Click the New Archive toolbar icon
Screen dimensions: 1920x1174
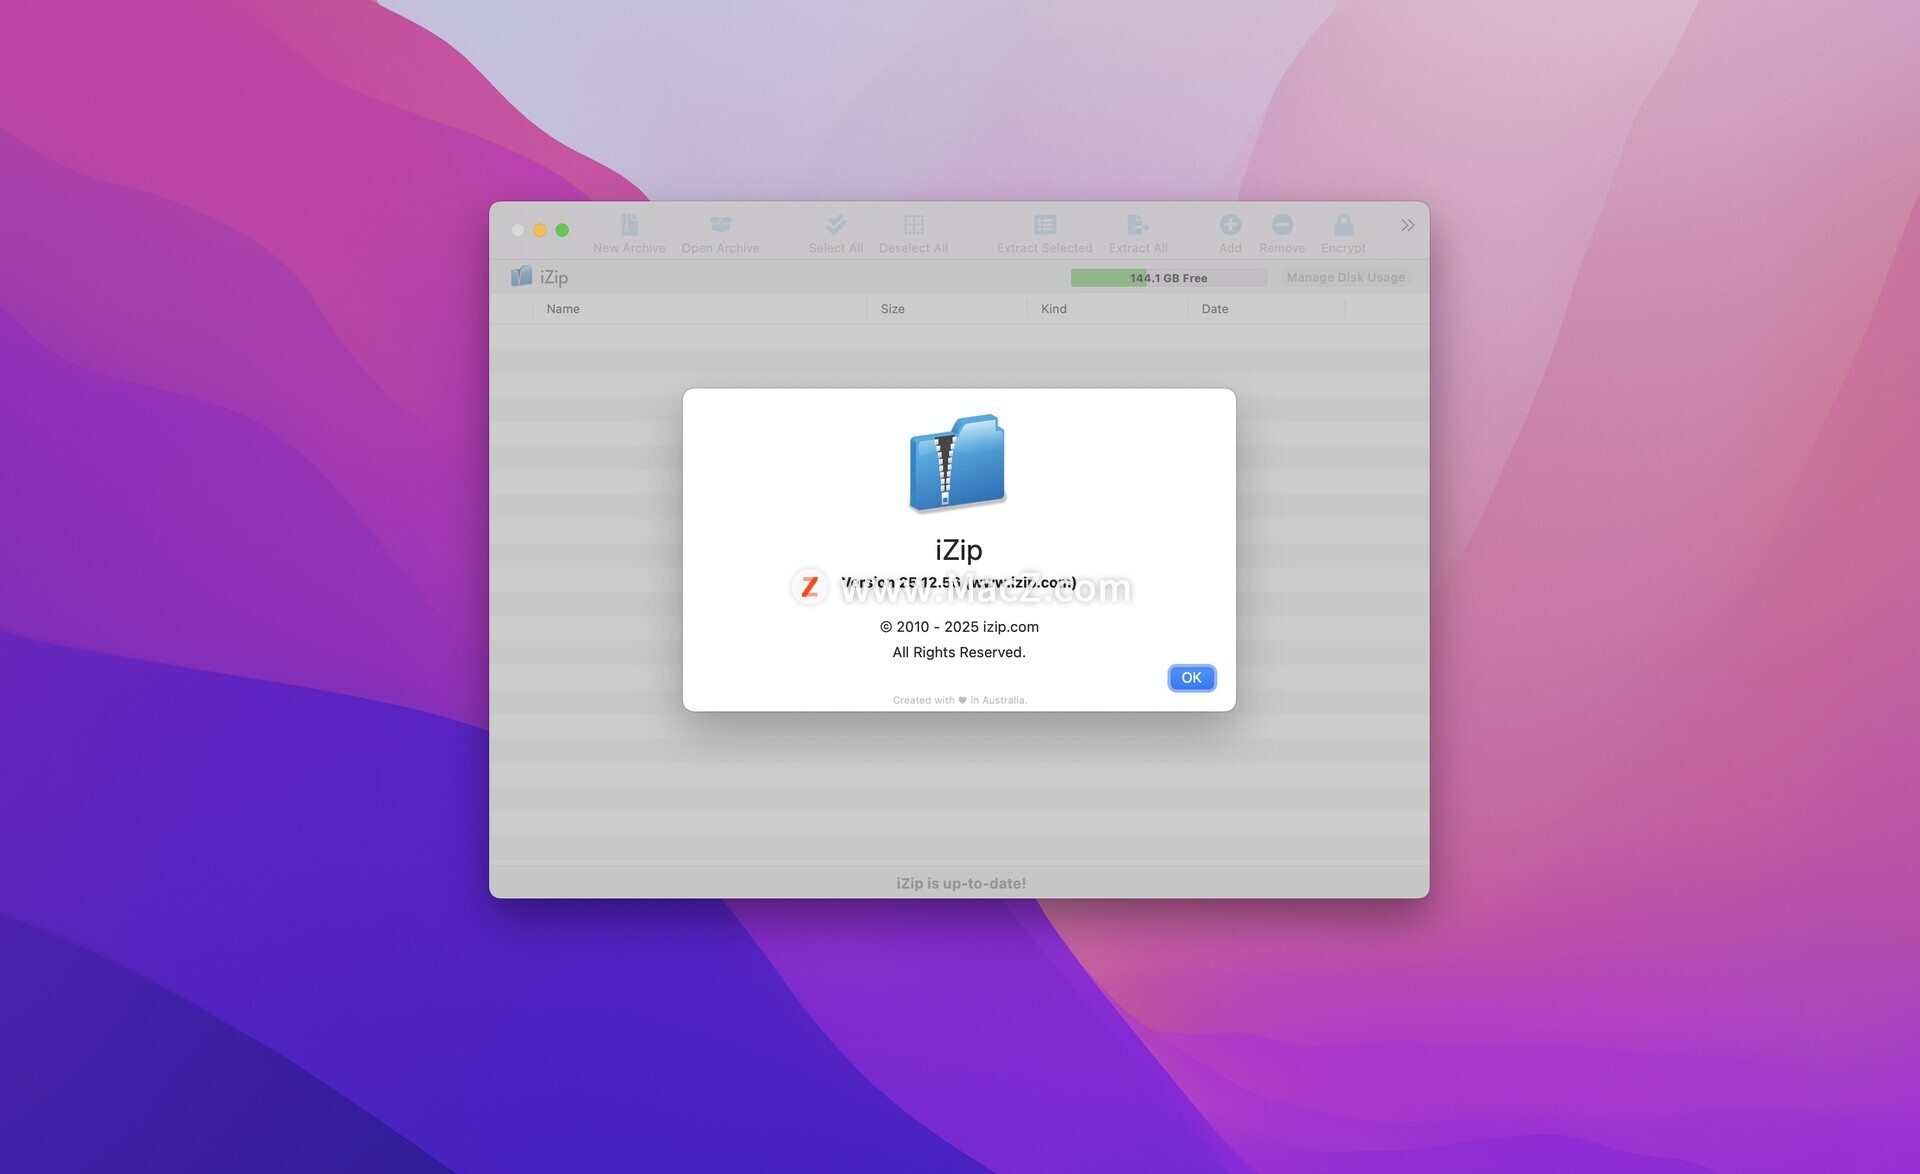(x=629, y=225)
